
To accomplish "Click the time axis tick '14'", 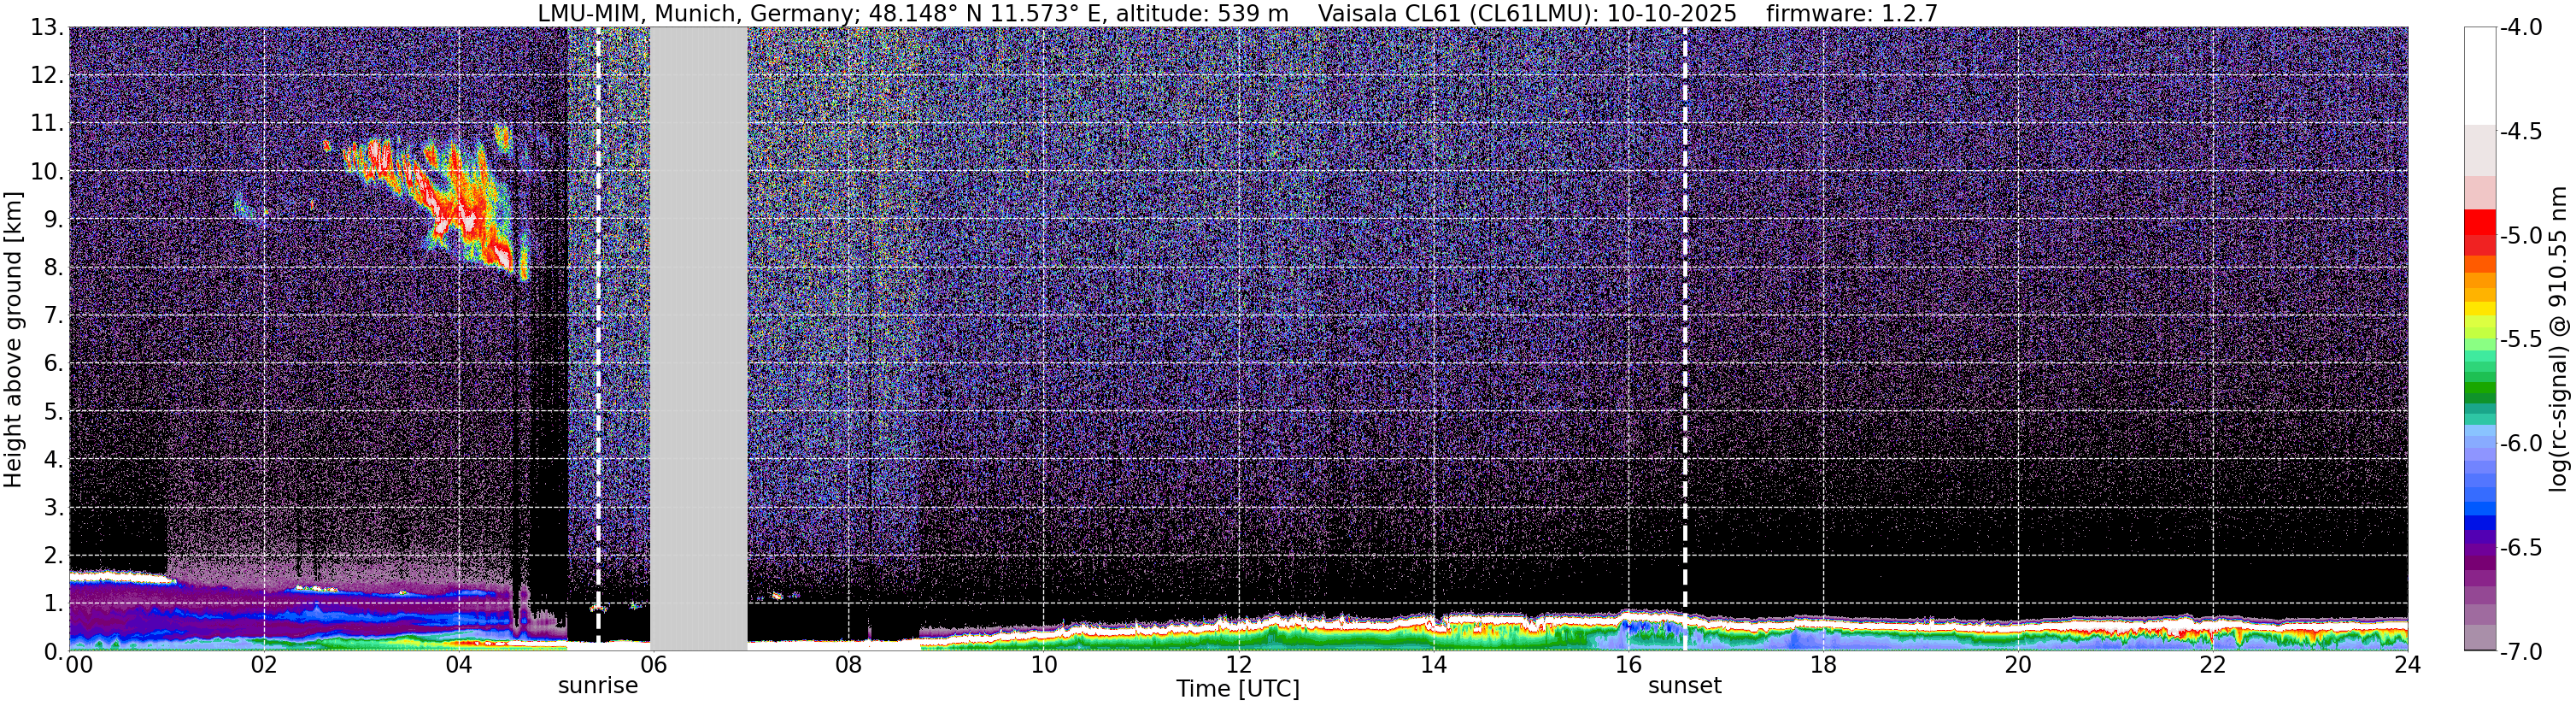I will (x=1433, y=666).
